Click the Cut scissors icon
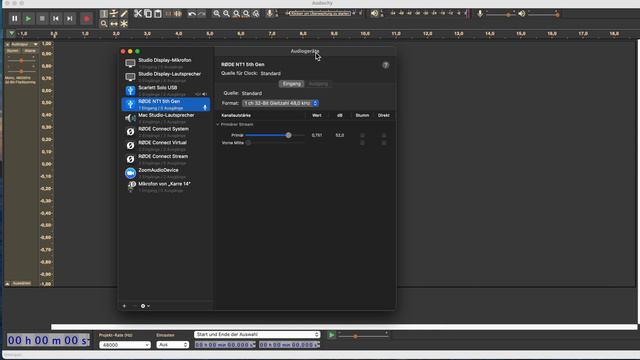 (138, 14)
